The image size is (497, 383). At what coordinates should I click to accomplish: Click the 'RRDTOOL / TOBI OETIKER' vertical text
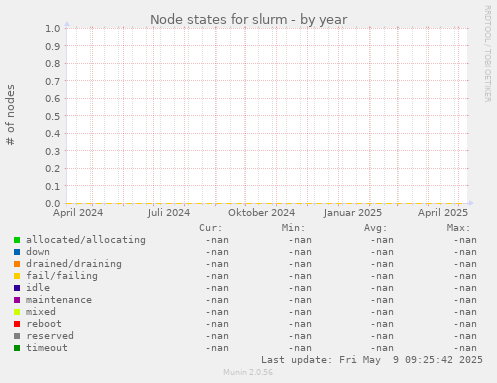(487, 54)
